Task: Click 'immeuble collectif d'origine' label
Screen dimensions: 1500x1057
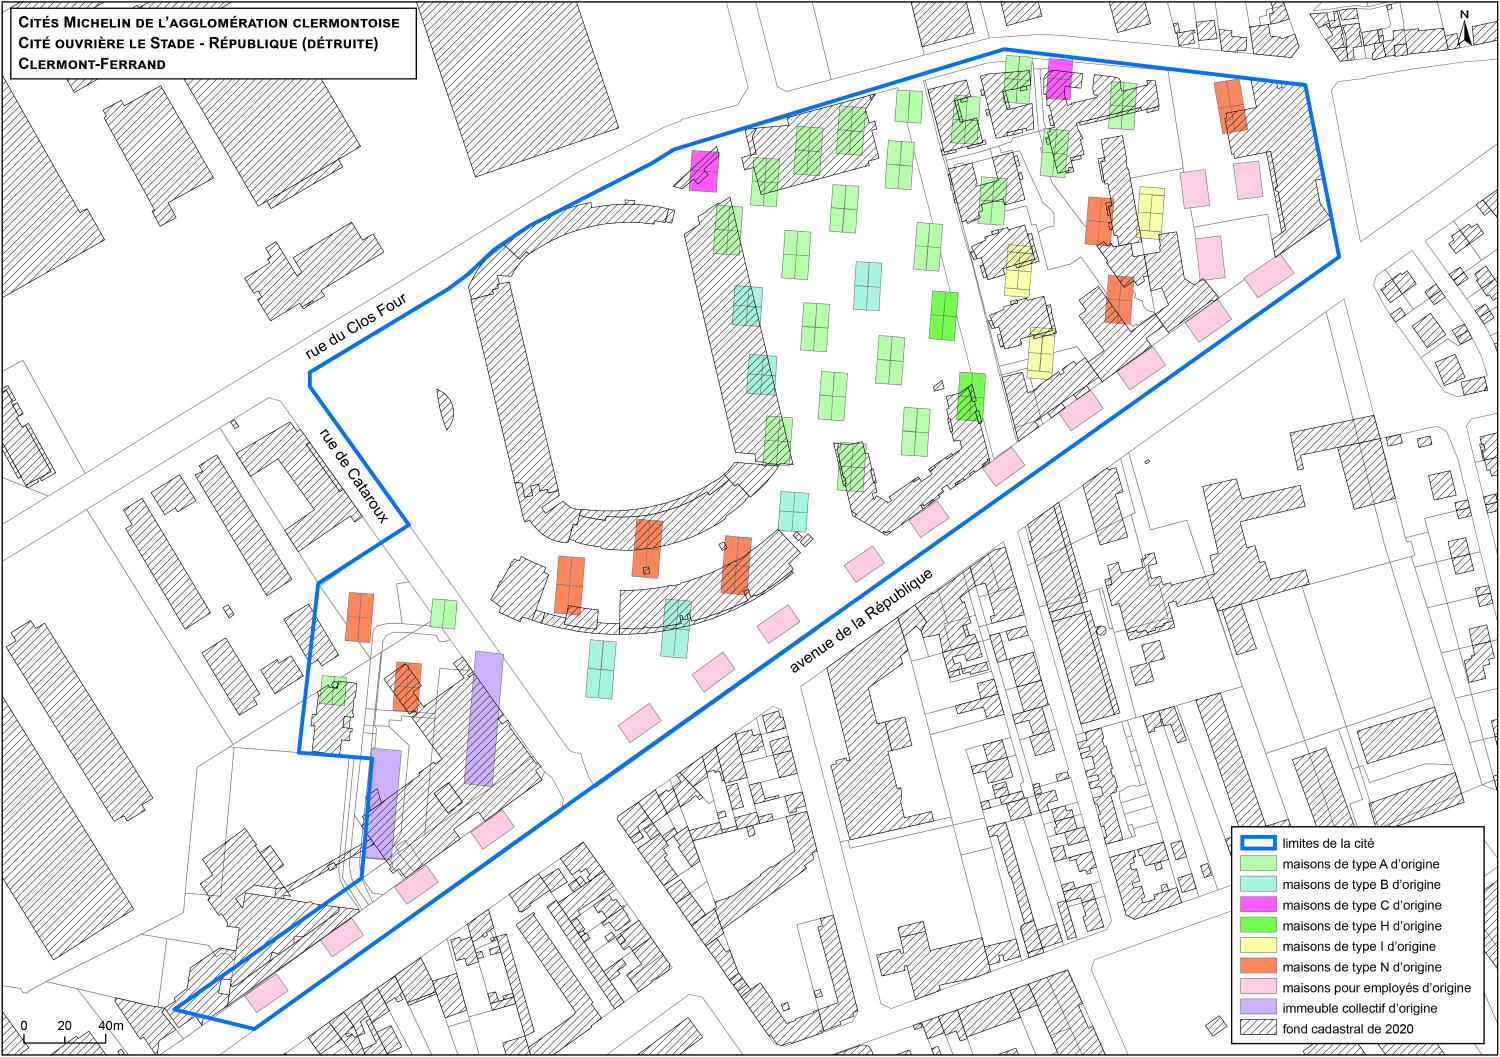Action: (1359, 1008)
